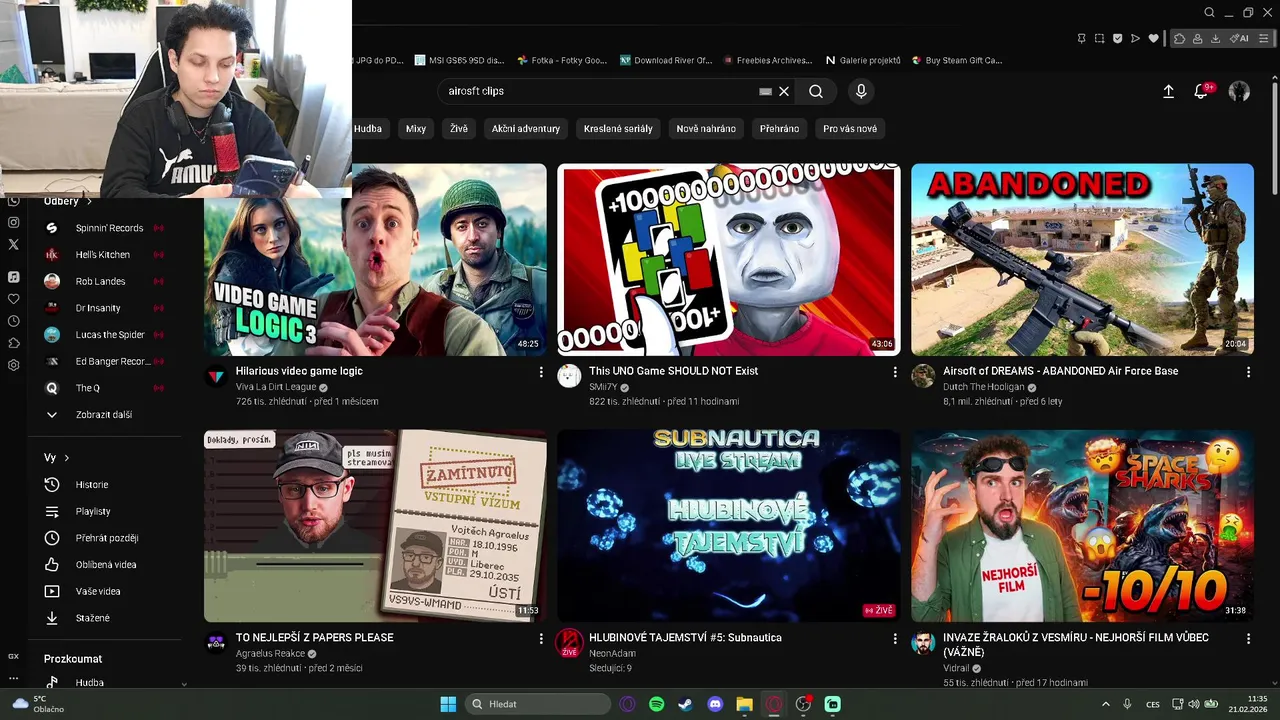The image size is (1280, 720).
Task: Click the send/flow arrow icon
Action: [1135, 38]
